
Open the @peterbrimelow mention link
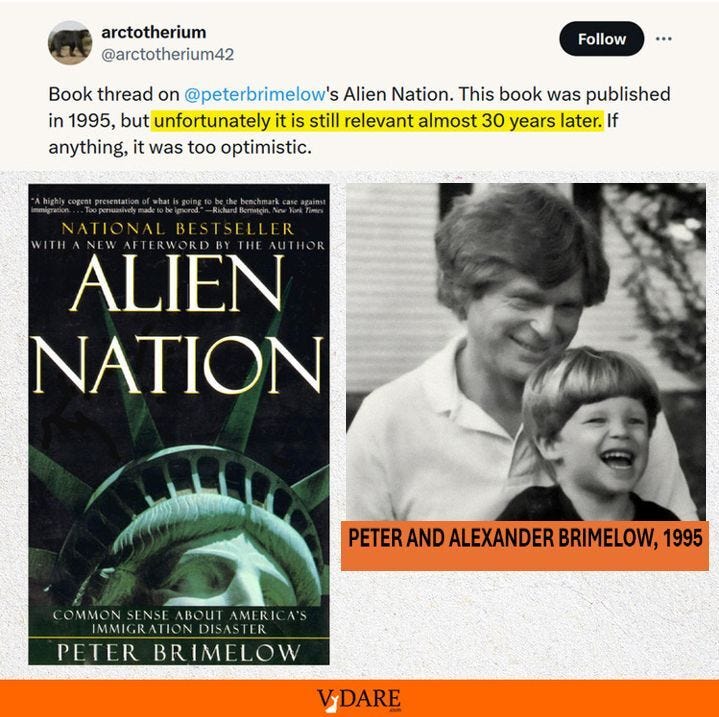tap(254, 94)
